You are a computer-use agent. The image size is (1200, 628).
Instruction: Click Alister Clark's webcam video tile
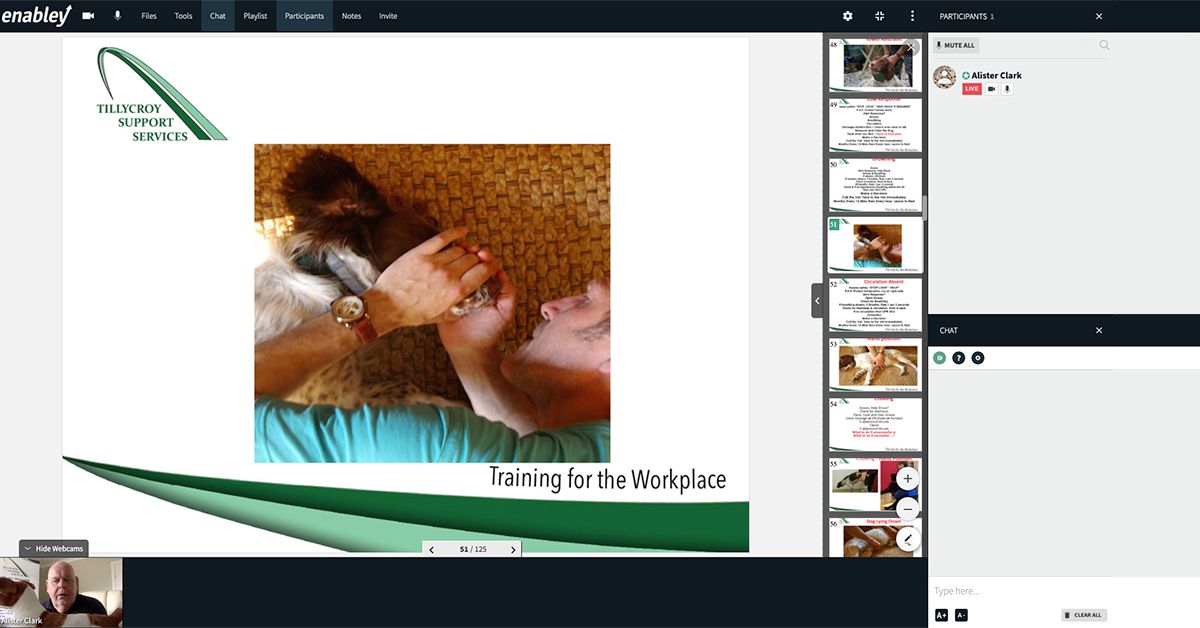tap(62, 592)
